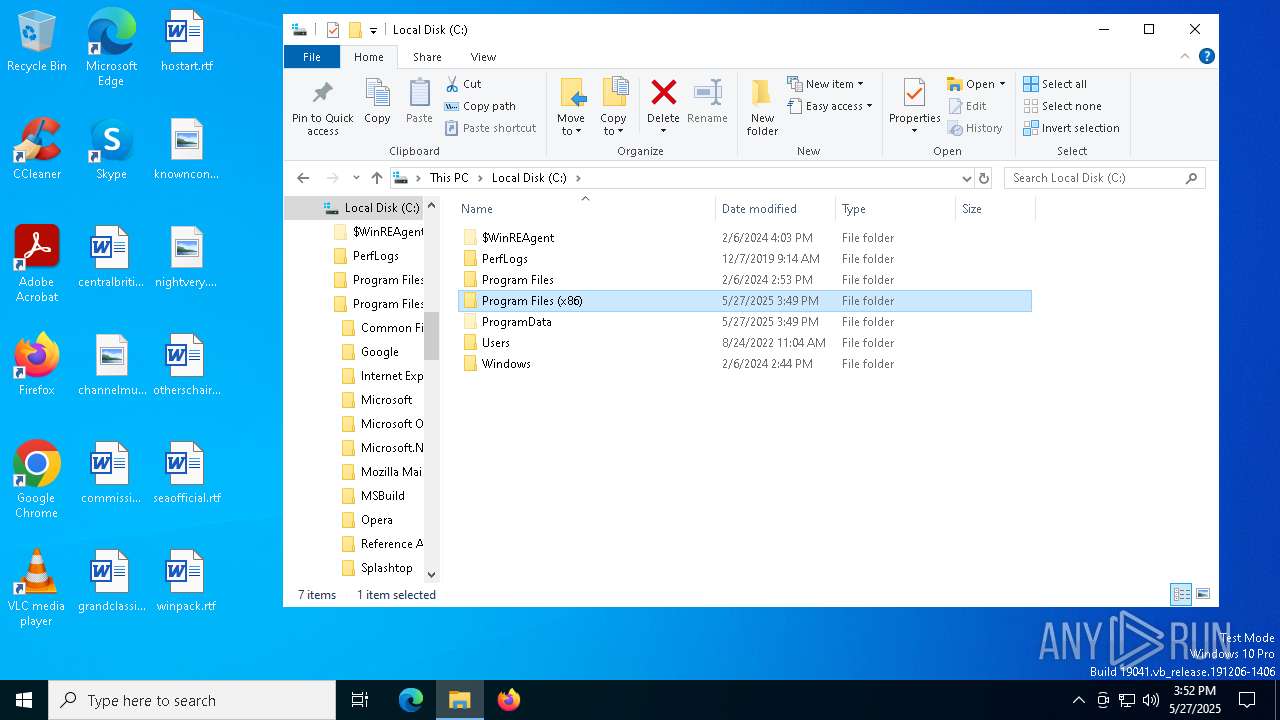Switch to the View tab

pyautogui.click(x=483, y=57)
